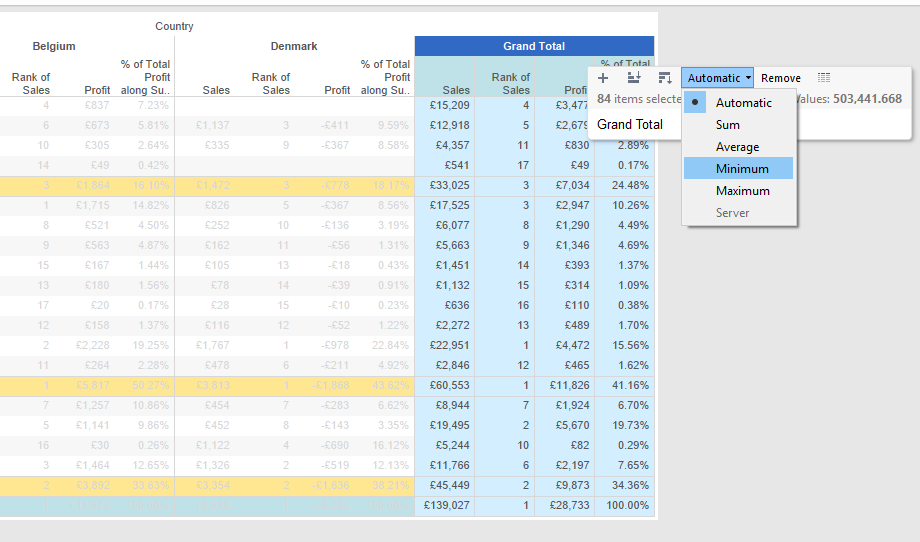Choose Sum from the totals menu
The width and height of the screenshot is (920, 542).
point(728,125)
